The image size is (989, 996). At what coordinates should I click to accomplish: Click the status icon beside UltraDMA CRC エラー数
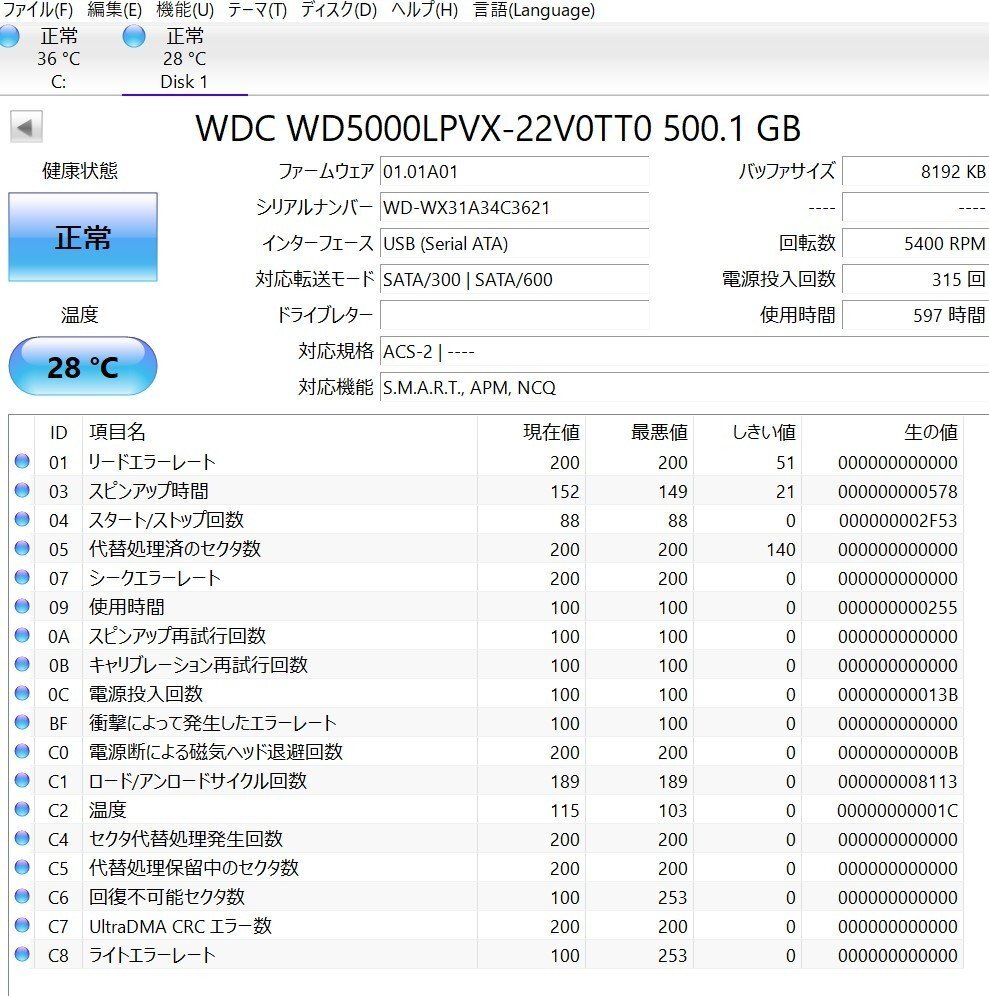click(22, 925)
